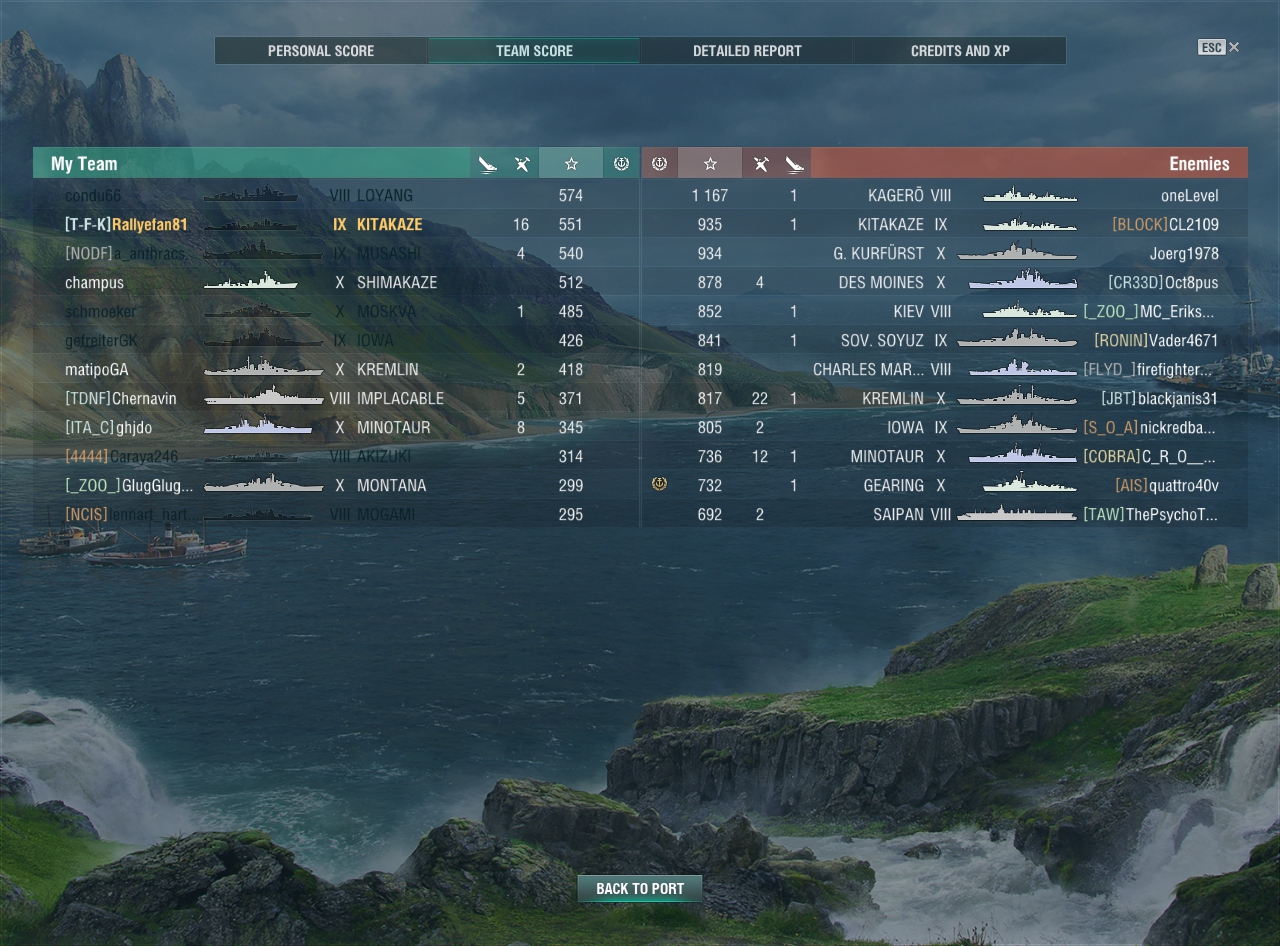Click the Enemies plane kills column icon

click(x=795, y=164)
